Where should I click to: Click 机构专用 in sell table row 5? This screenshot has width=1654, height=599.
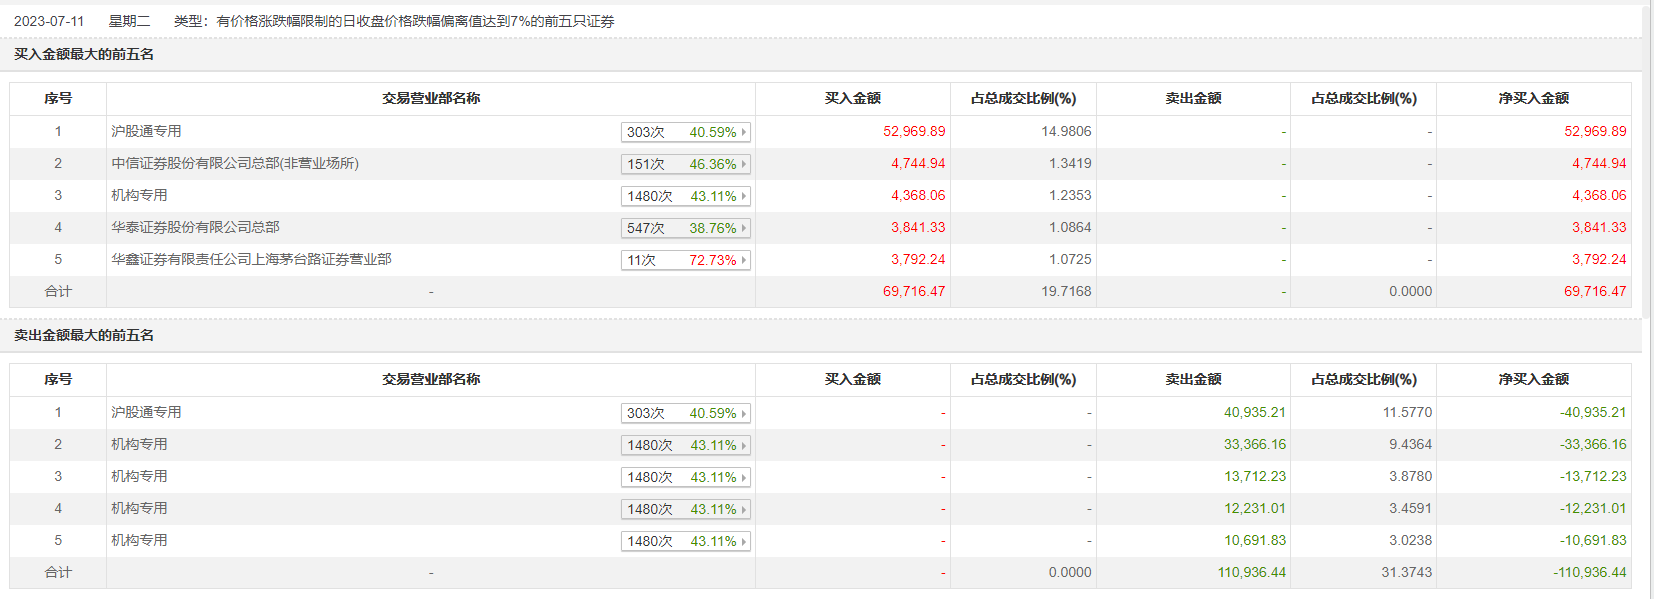[x=139, y=541]
